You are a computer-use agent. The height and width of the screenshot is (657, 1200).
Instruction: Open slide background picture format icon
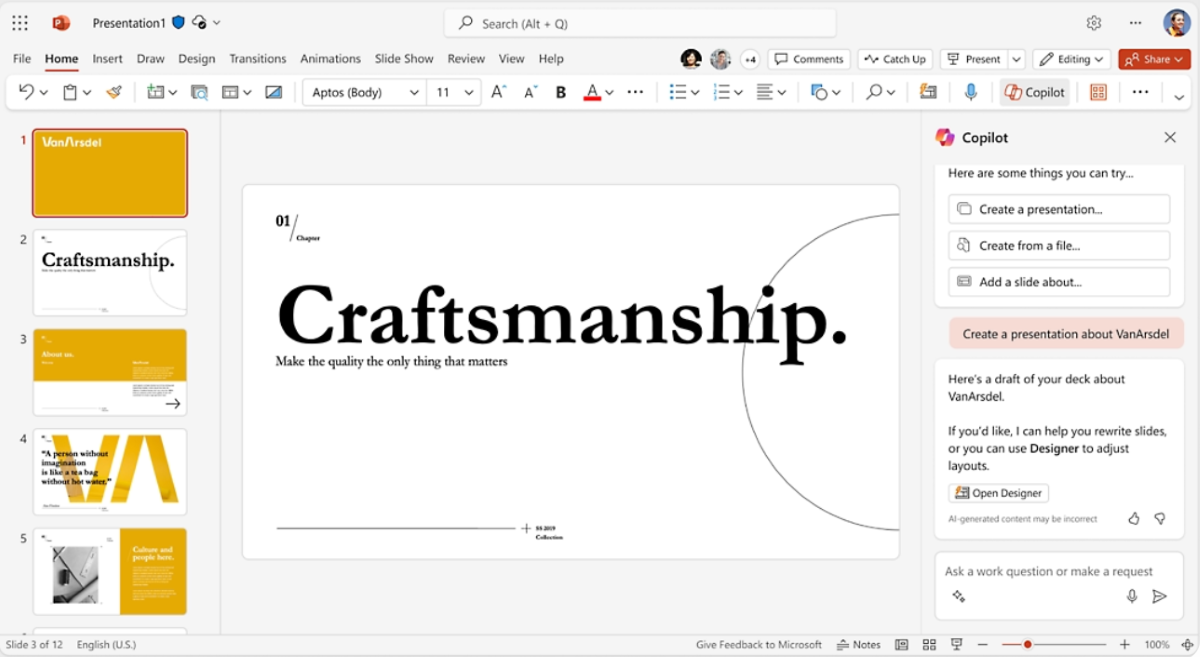pyautogui.click(x=273, y=92)
